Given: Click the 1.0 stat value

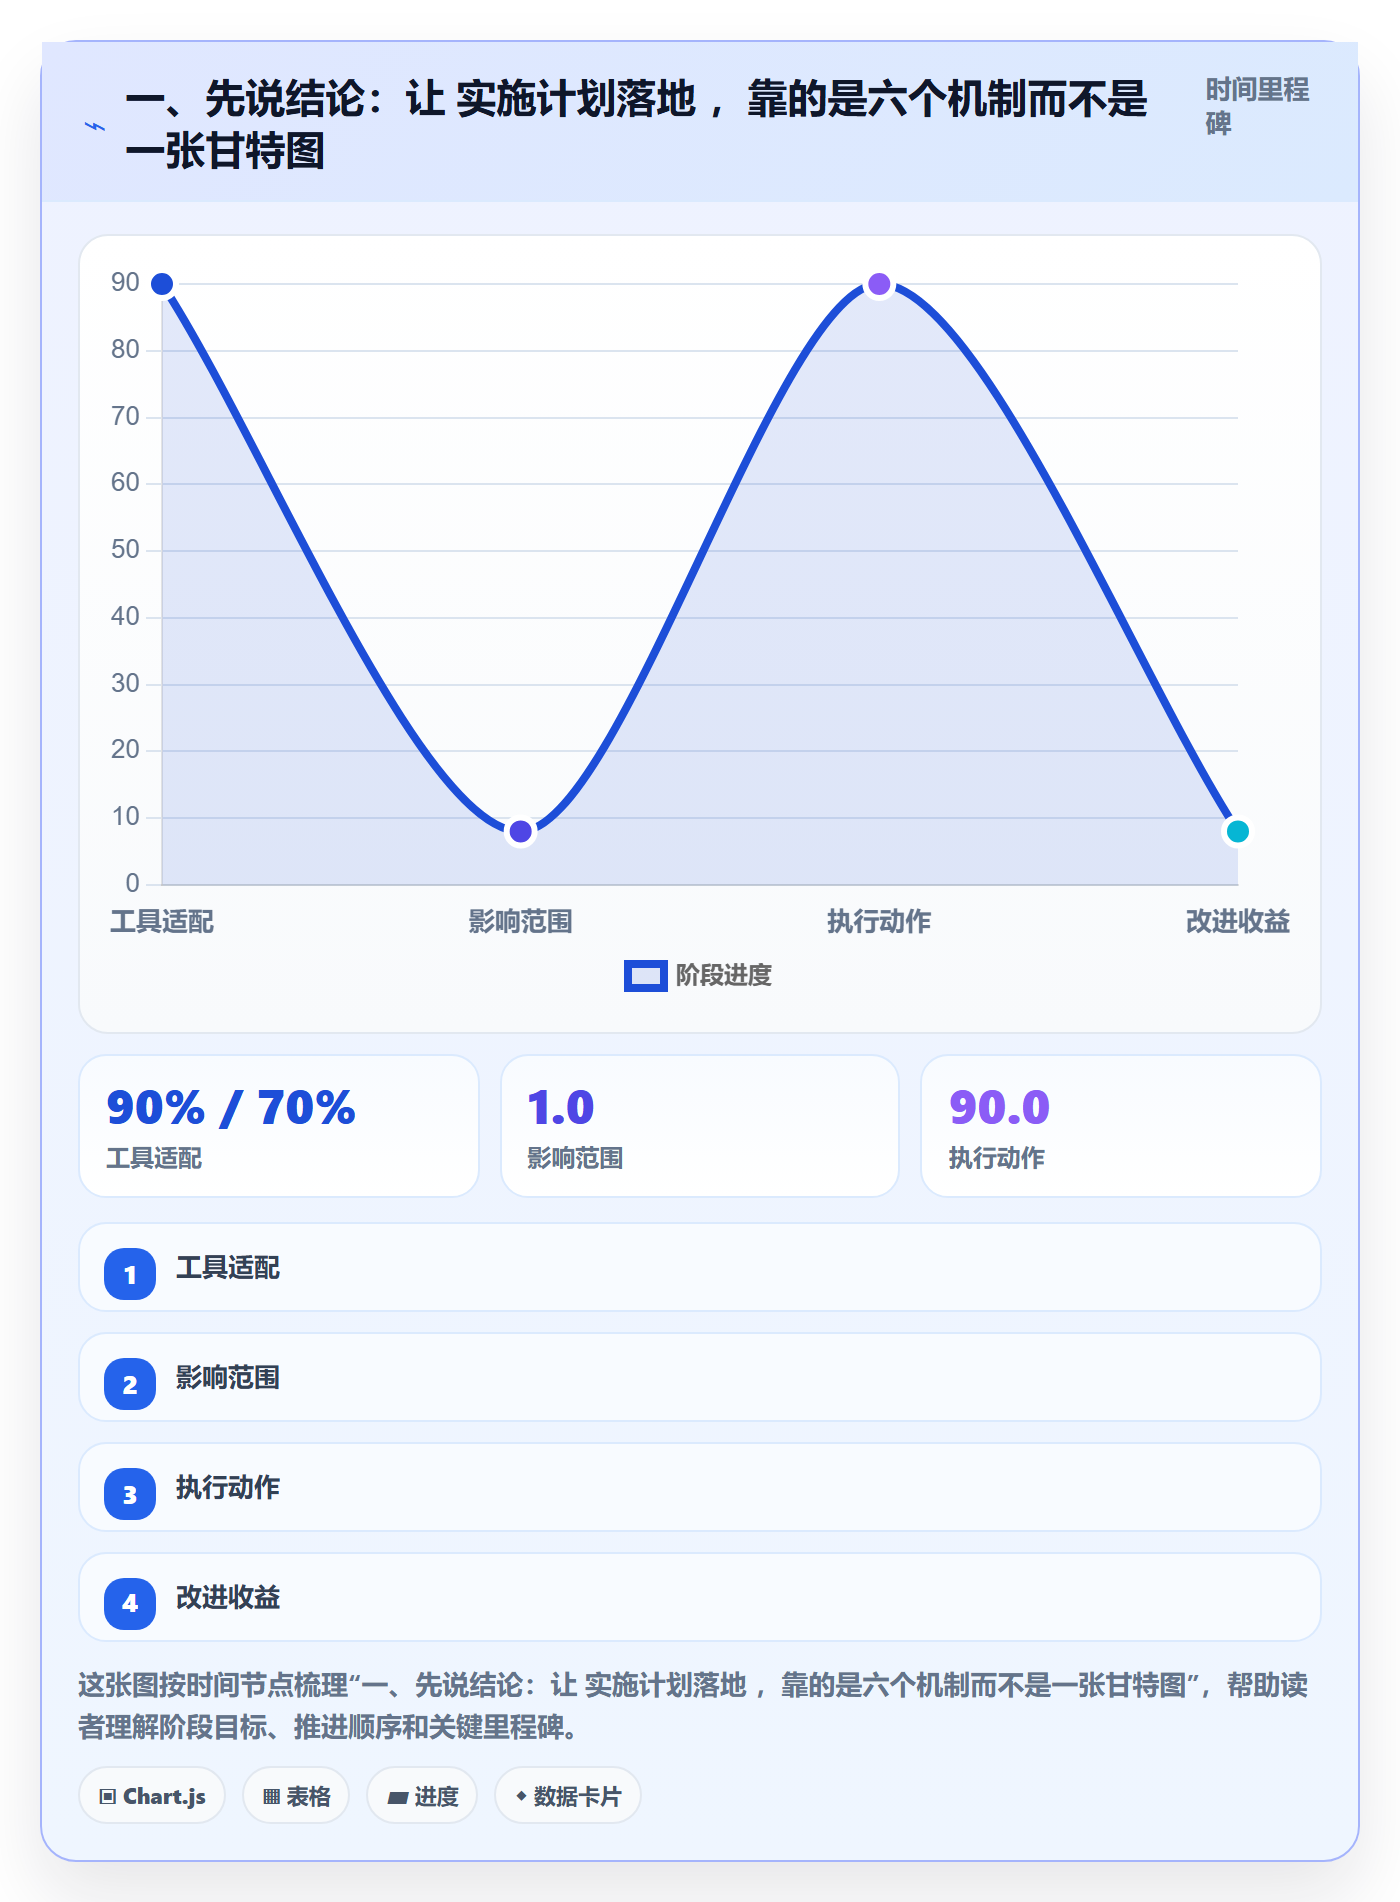Looking at the screenshot, I should pyautogui.click(x=561, y=1107).
